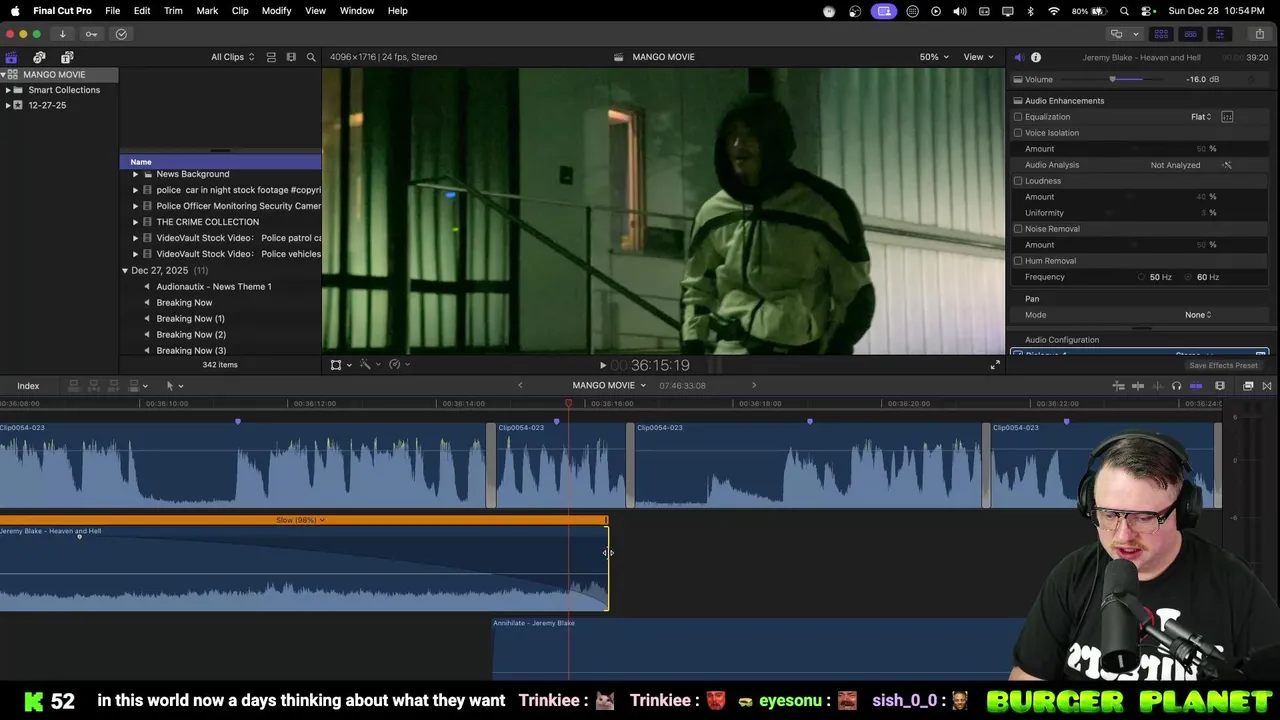Expand the Smart Collections folder
The height and width of the screenshot is (720, 1280).
pos(8,90)
